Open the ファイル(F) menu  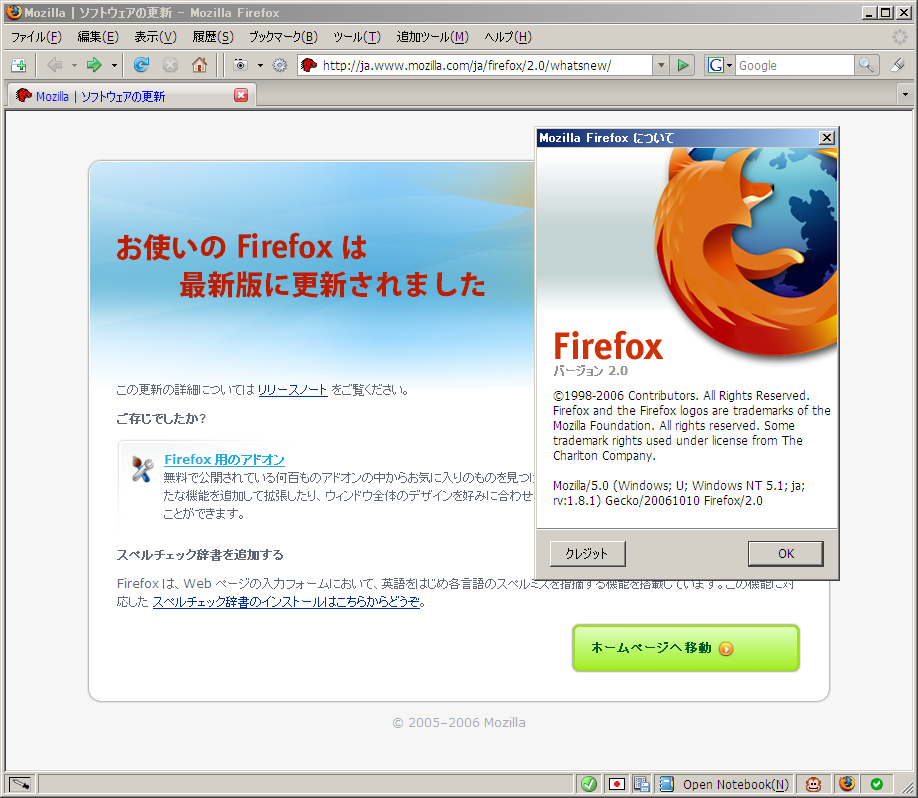coord(36,37)
